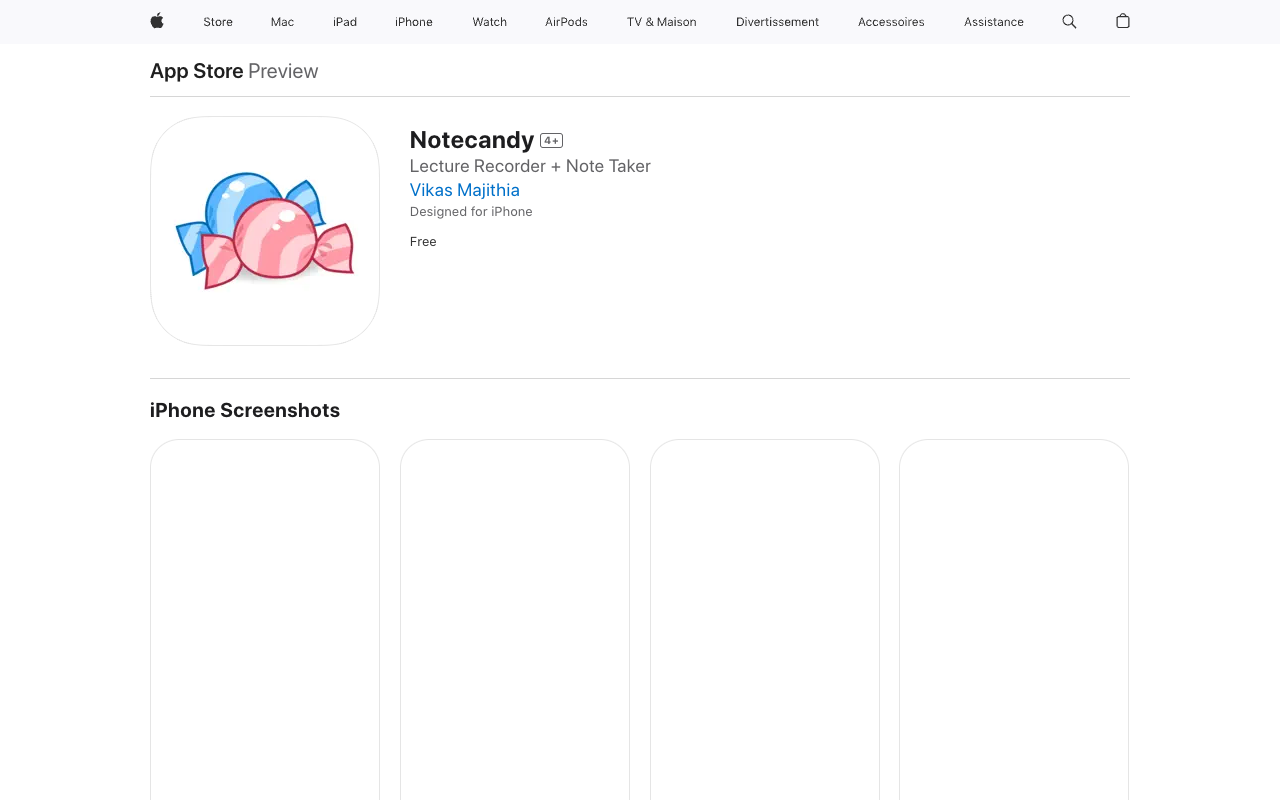Click the Free price label

pyautogui.click(x=423, y=241)
